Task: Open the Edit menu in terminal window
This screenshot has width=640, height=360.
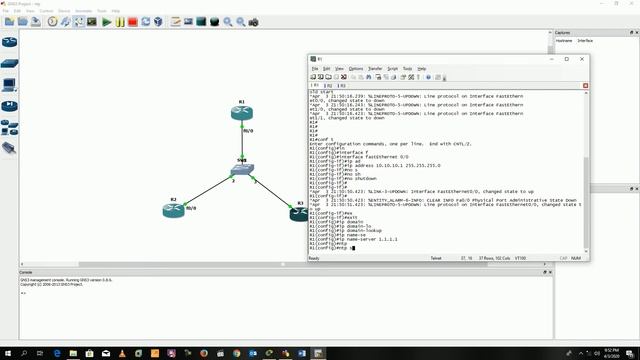Action: [x=327, y=69]
